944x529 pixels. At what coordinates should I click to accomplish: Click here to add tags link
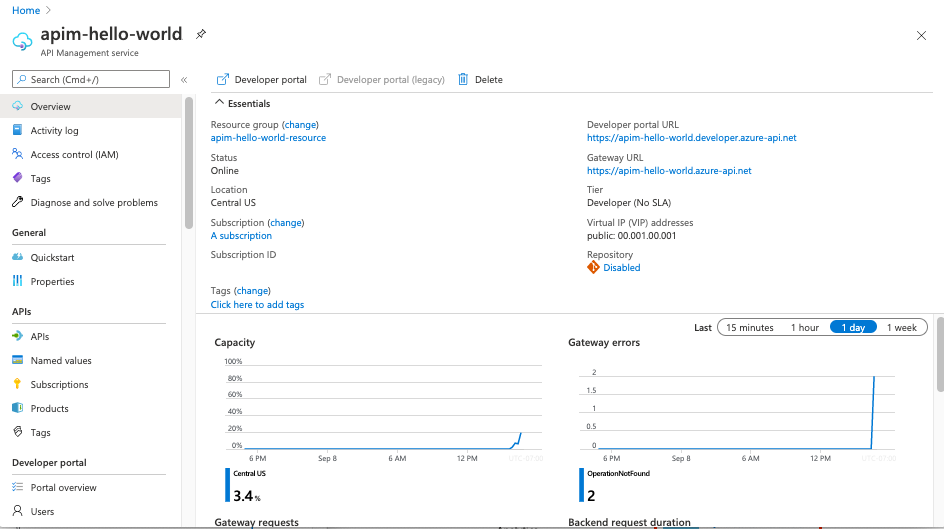point(257,305)
